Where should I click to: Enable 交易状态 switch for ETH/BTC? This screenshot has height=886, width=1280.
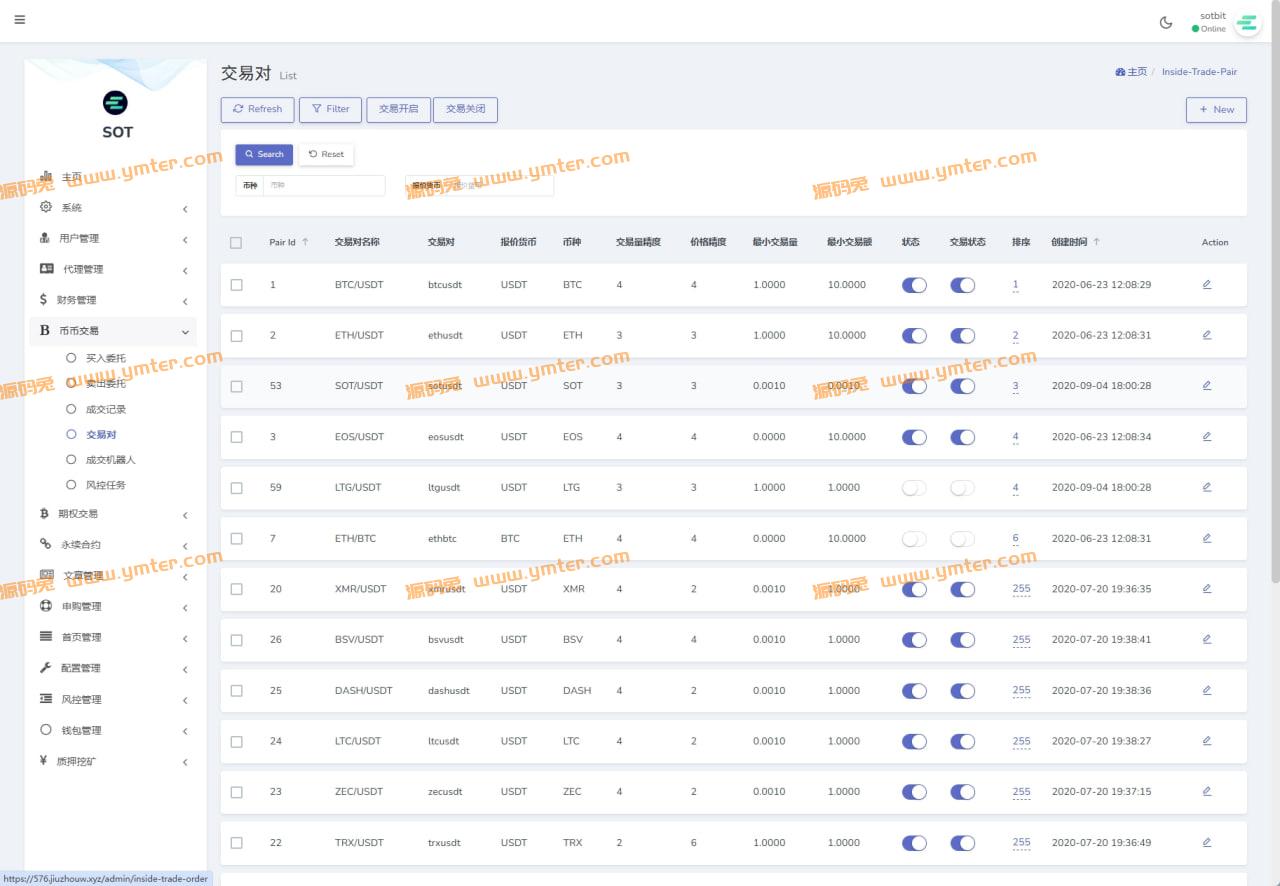(x=962, y=538)
